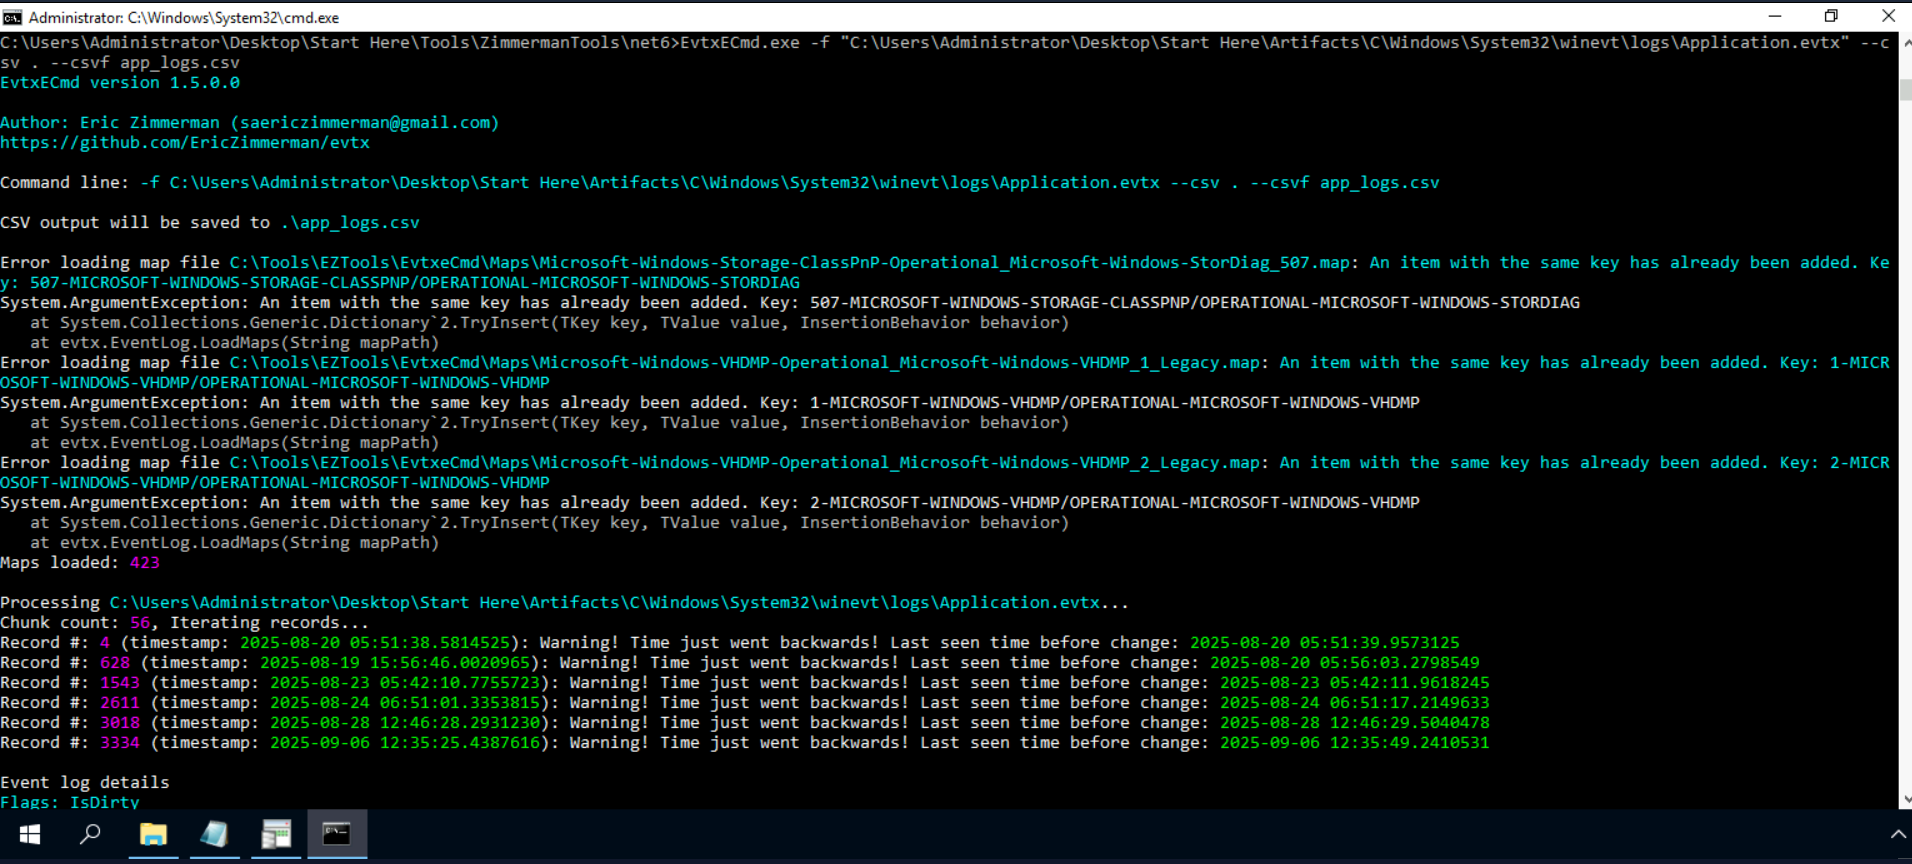The height and width of the screenshot is (864, 1912).
Task: Click the scrollbar up arrow
Action: (x=1905, y=42)
